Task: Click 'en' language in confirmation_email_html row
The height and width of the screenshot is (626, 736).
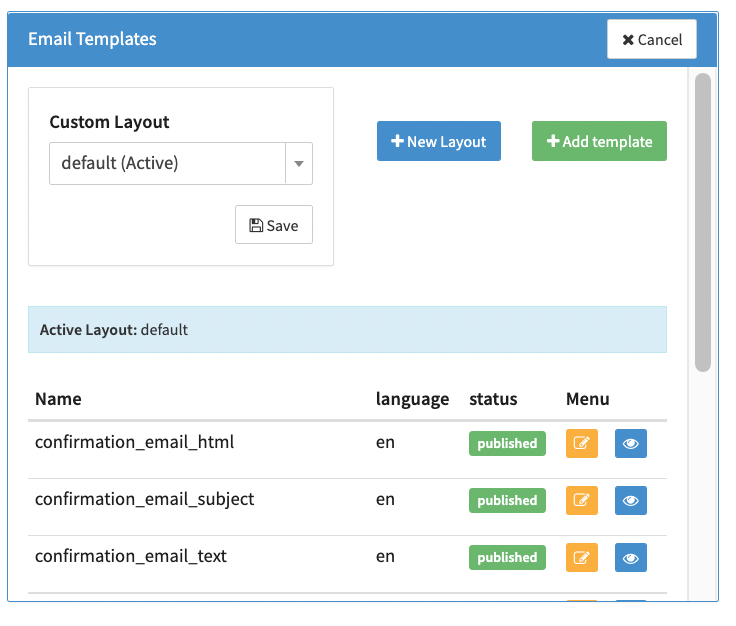Action: tap(385, 443)
